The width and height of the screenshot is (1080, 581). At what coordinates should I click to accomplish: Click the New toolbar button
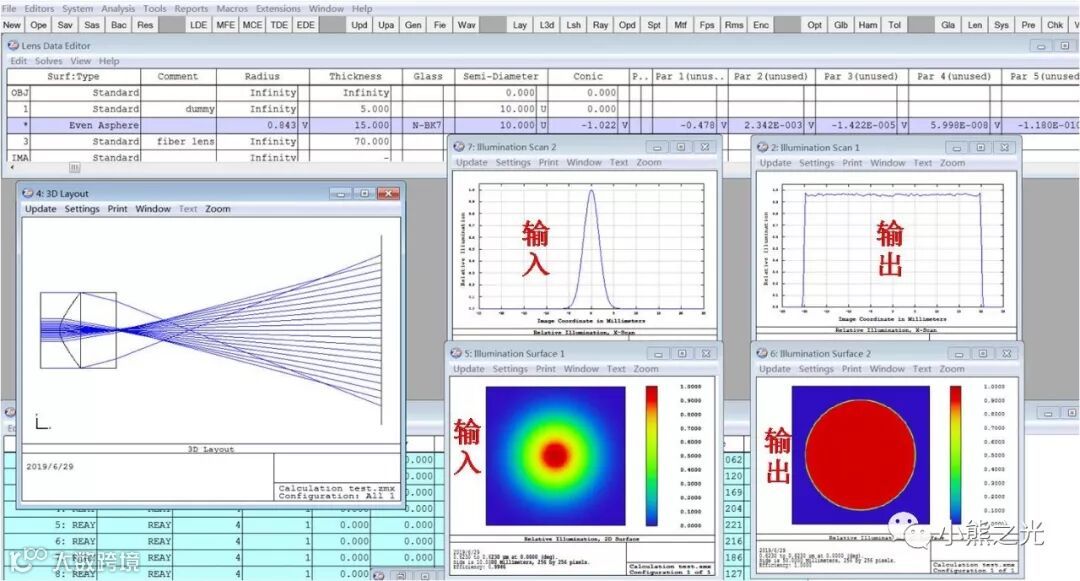(12, 25)
